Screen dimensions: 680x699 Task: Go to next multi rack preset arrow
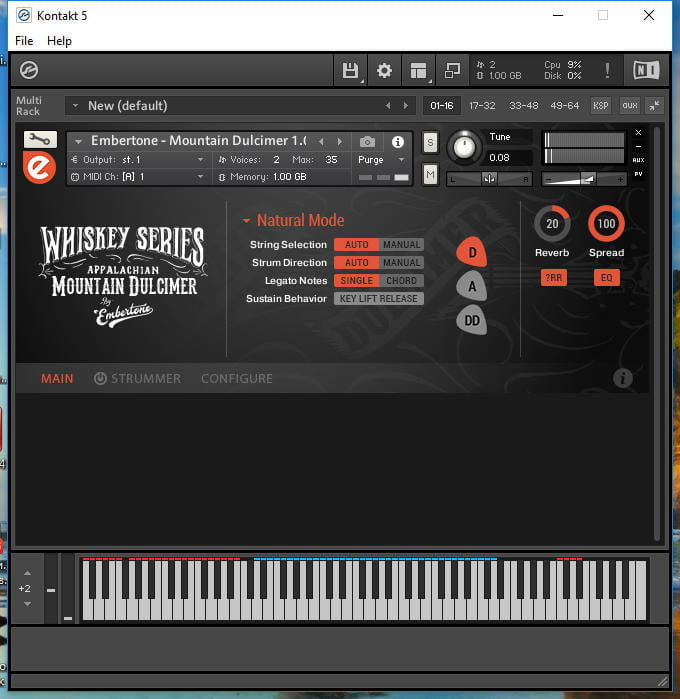(406, 106)
